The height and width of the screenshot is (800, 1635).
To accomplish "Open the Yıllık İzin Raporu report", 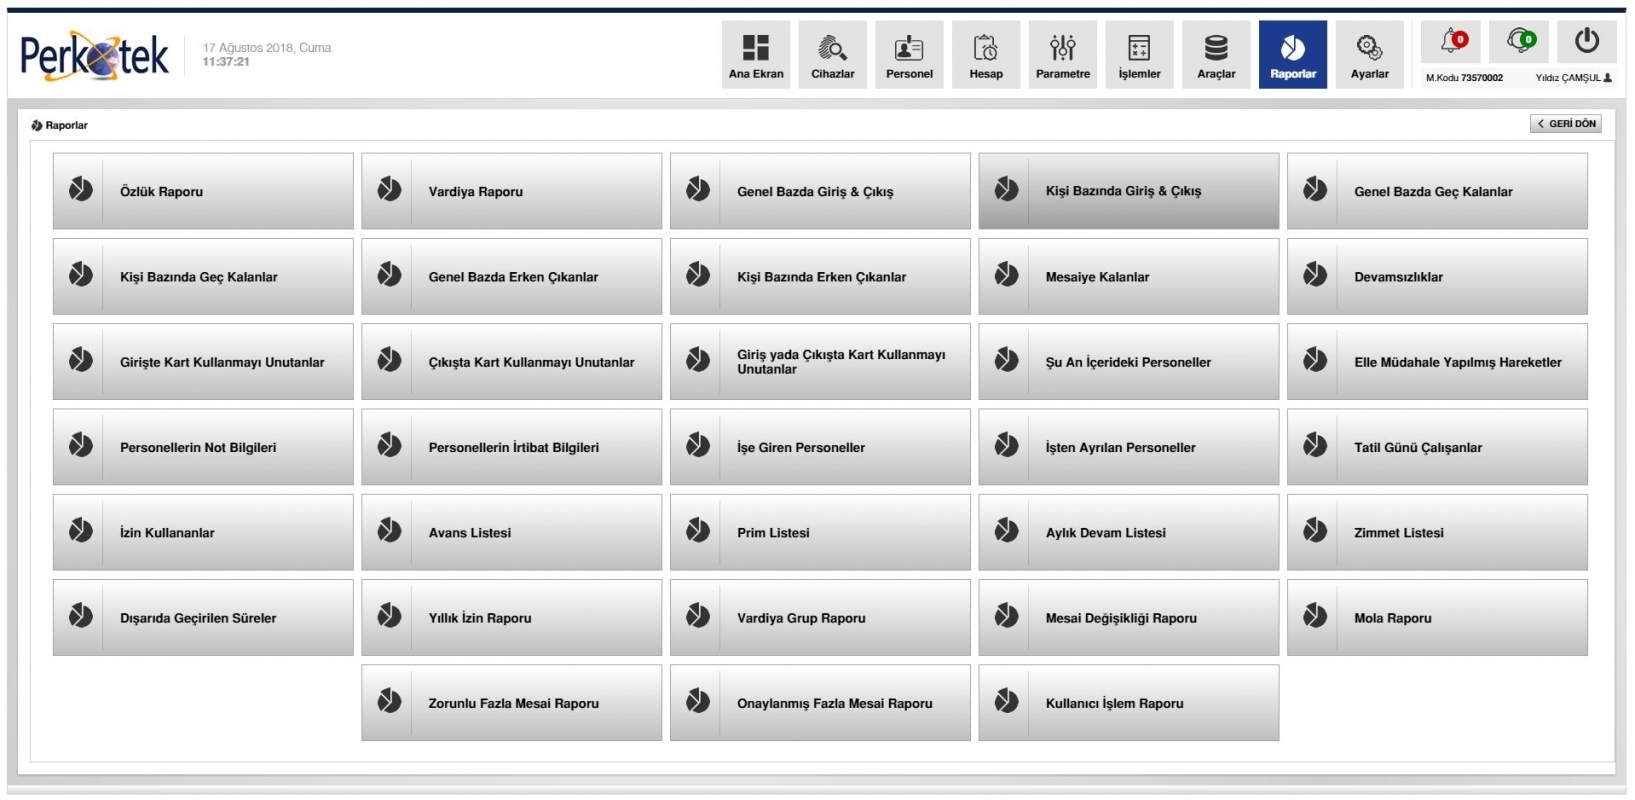I will 512,618.
